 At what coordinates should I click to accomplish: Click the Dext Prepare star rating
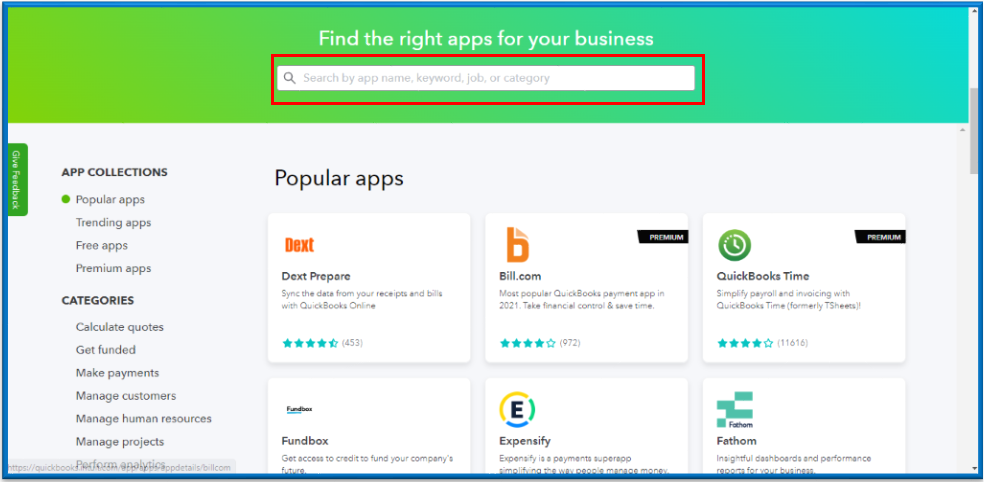310,343
